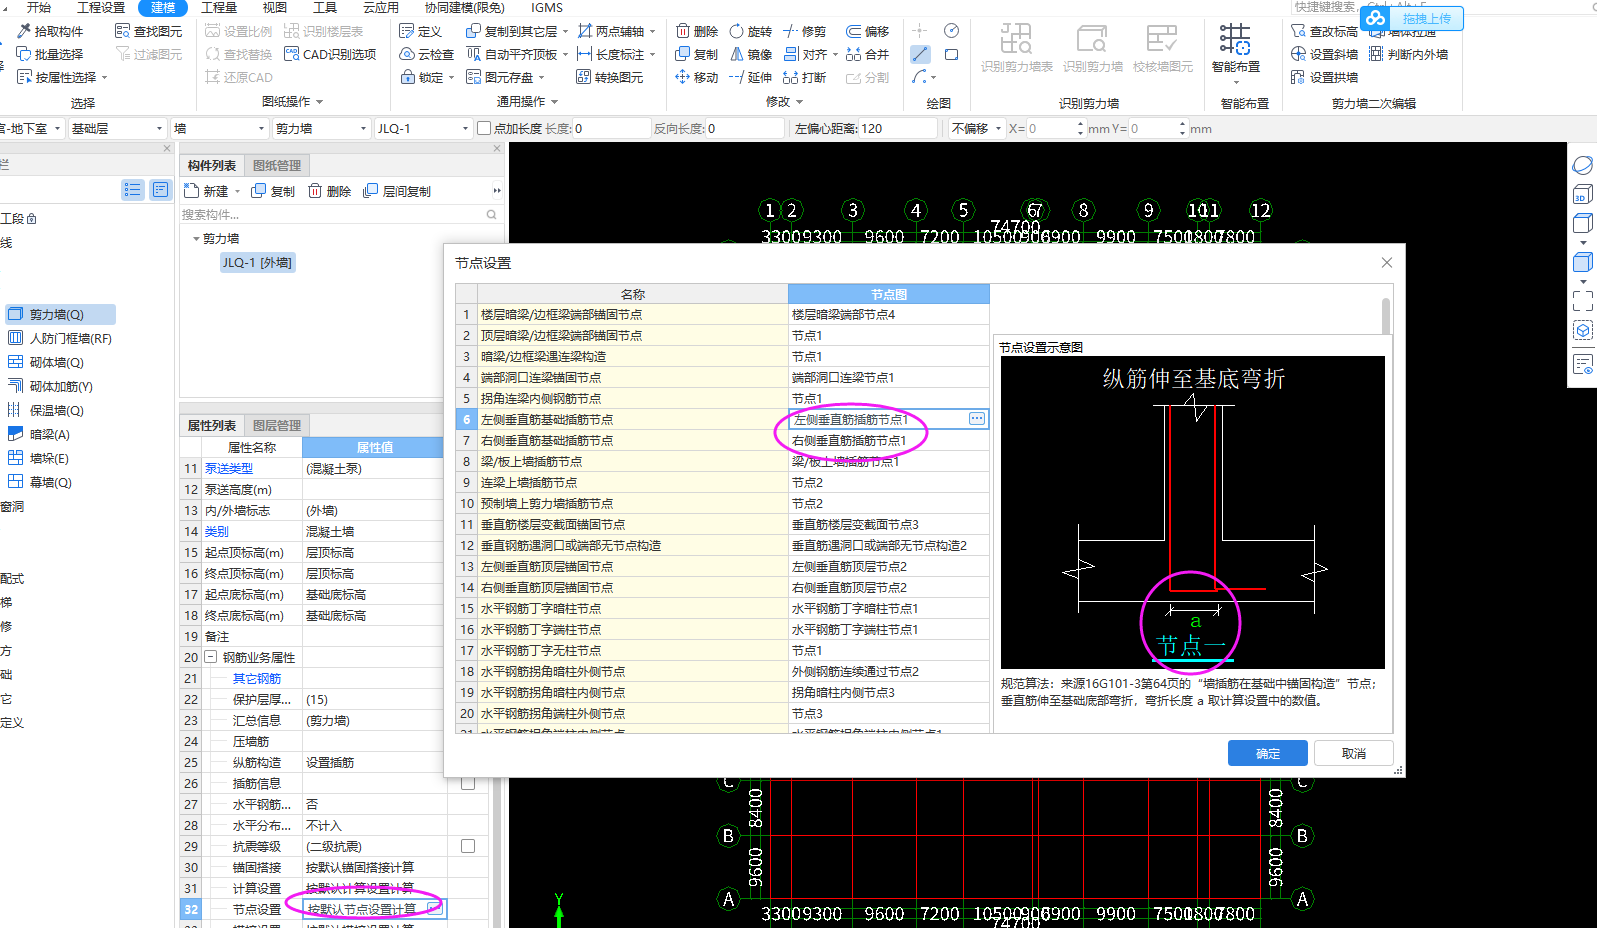Click 查改标高 elevation edit tool
Viewport: 1597px width, 928px height.
tap(1324, 31)
